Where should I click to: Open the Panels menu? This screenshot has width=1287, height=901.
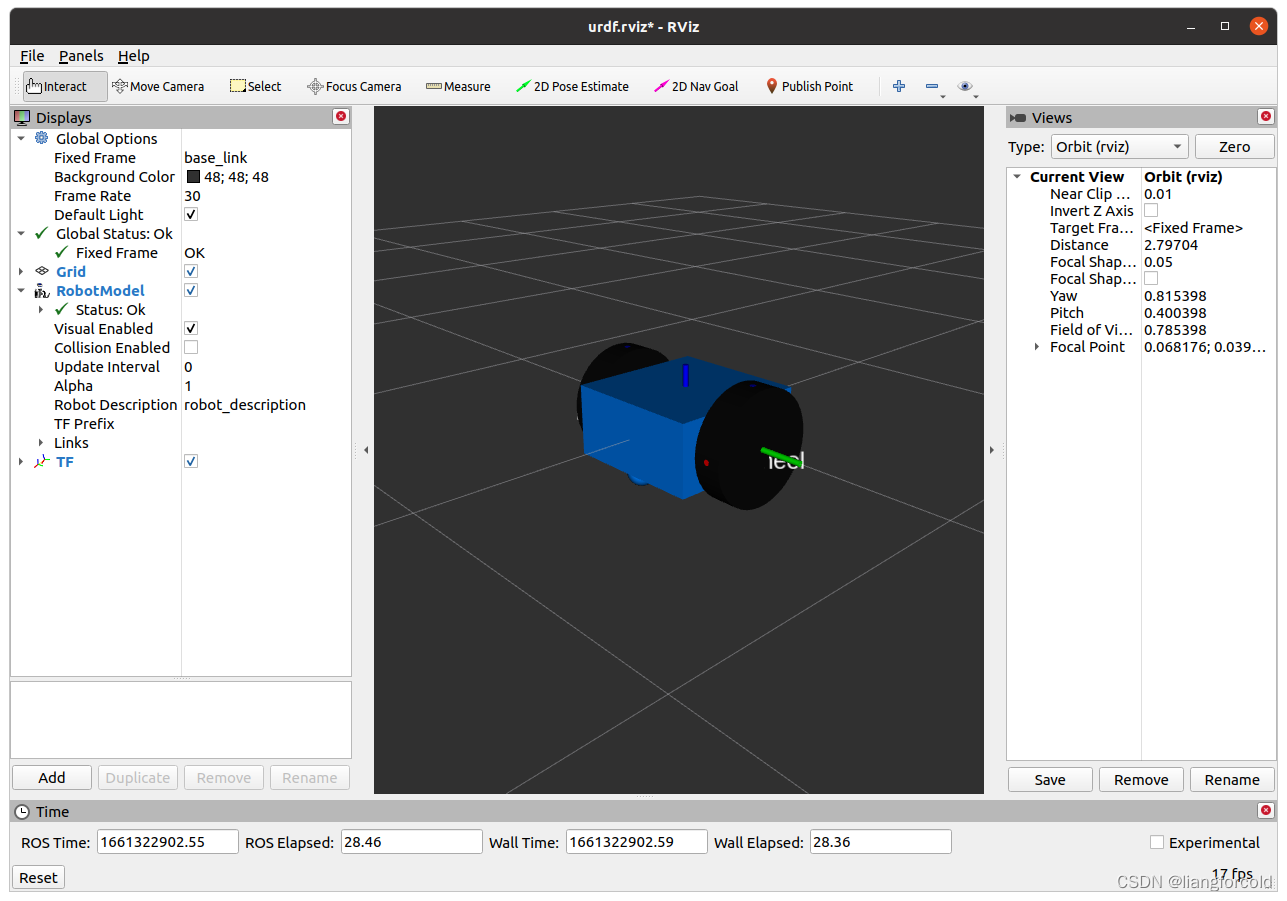point(81,56)
